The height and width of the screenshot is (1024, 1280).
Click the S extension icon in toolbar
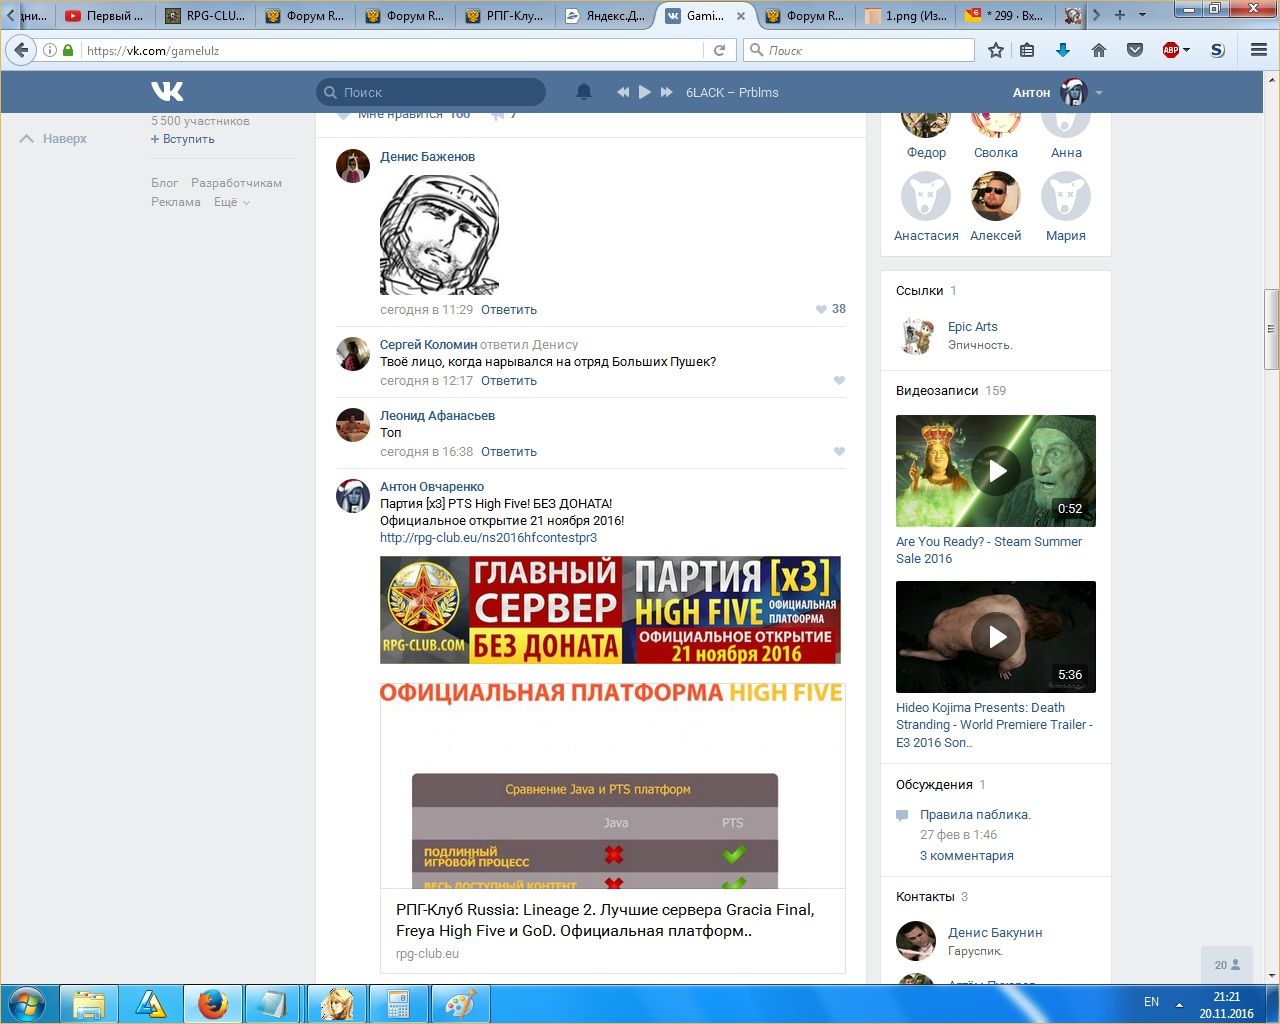[1217, 50]
